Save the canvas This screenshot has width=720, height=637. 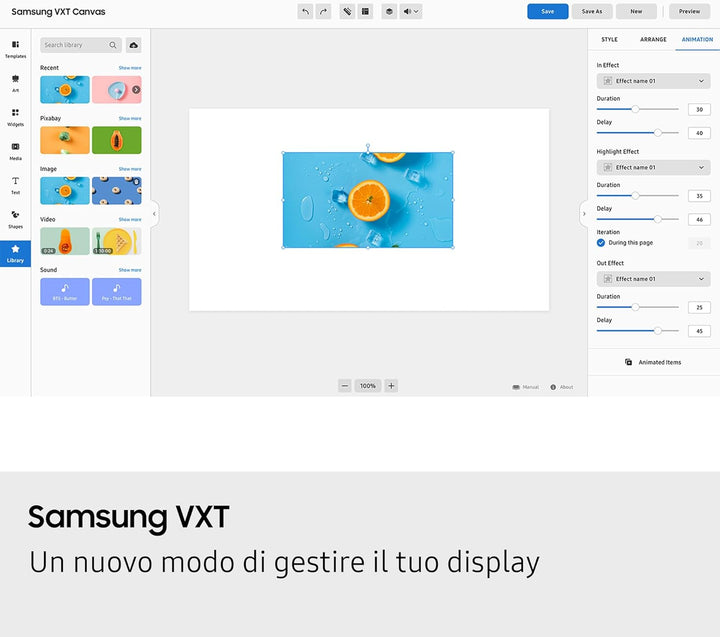[x=547, y=11]
